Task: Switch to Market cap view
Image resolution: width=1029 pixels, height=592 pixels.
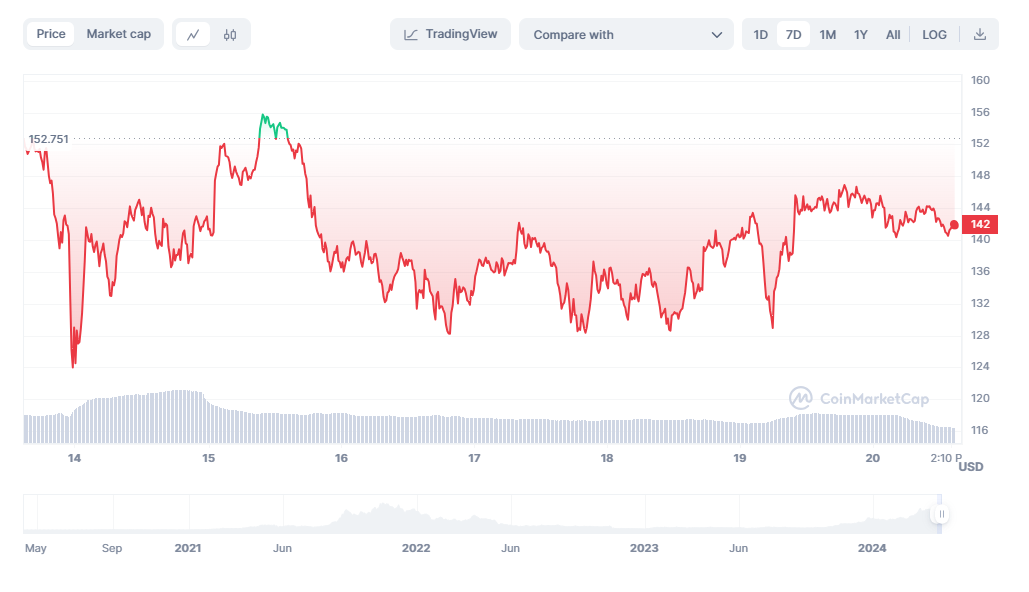Action: [x=118, y=34]
